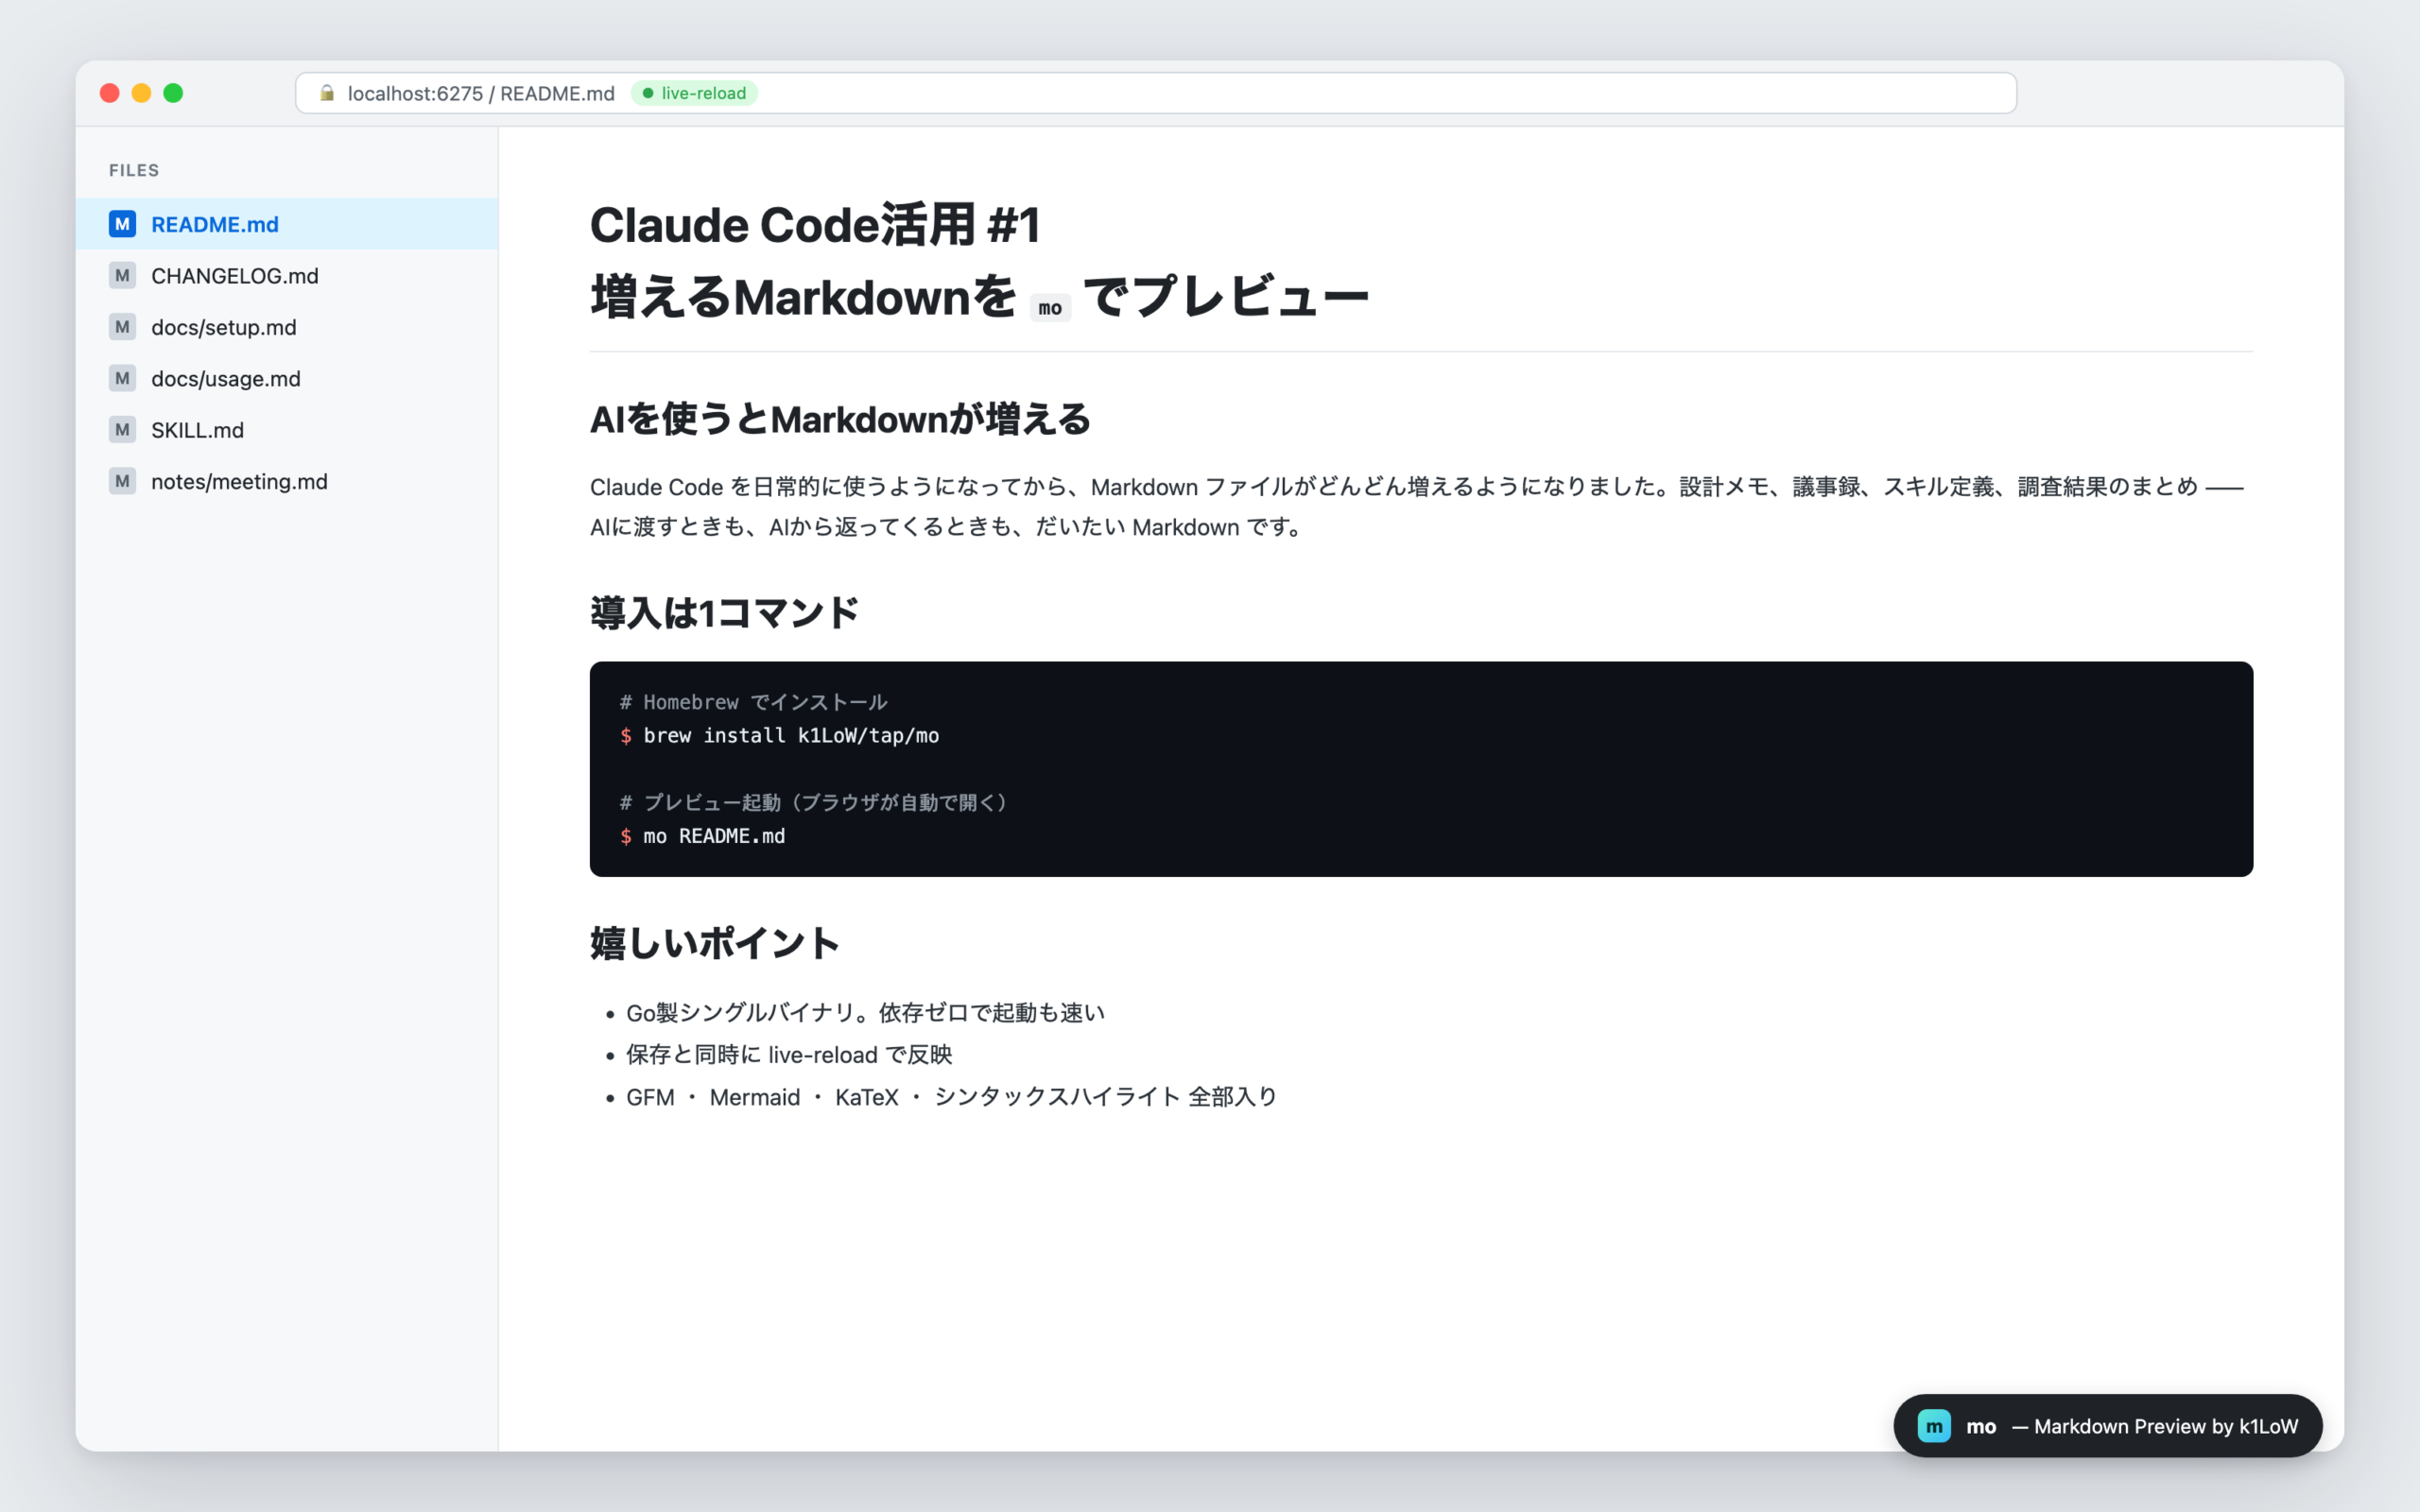The height and width of the screenshot is (1512, 2420).
Task: Click the green live-reload status dot
Action: 648,93
